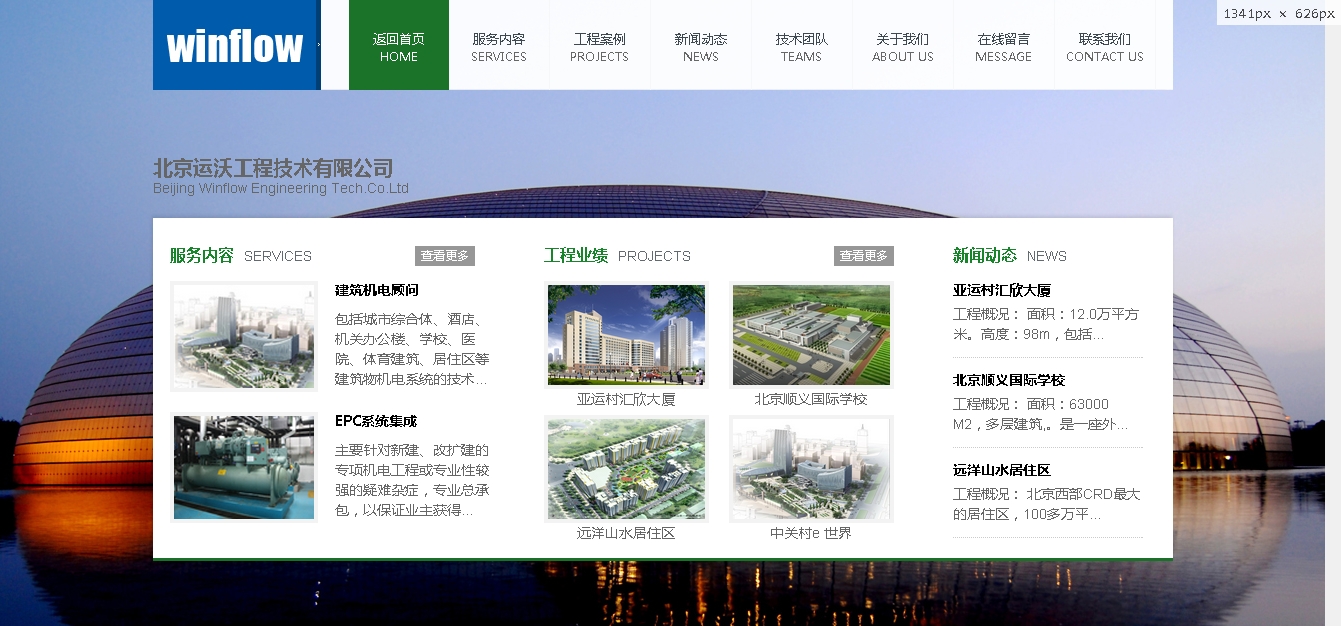View 亚运村汇欣大厦 project thumbnail
This screenshot has width=1341, height=626.
(x=626, y=335)
